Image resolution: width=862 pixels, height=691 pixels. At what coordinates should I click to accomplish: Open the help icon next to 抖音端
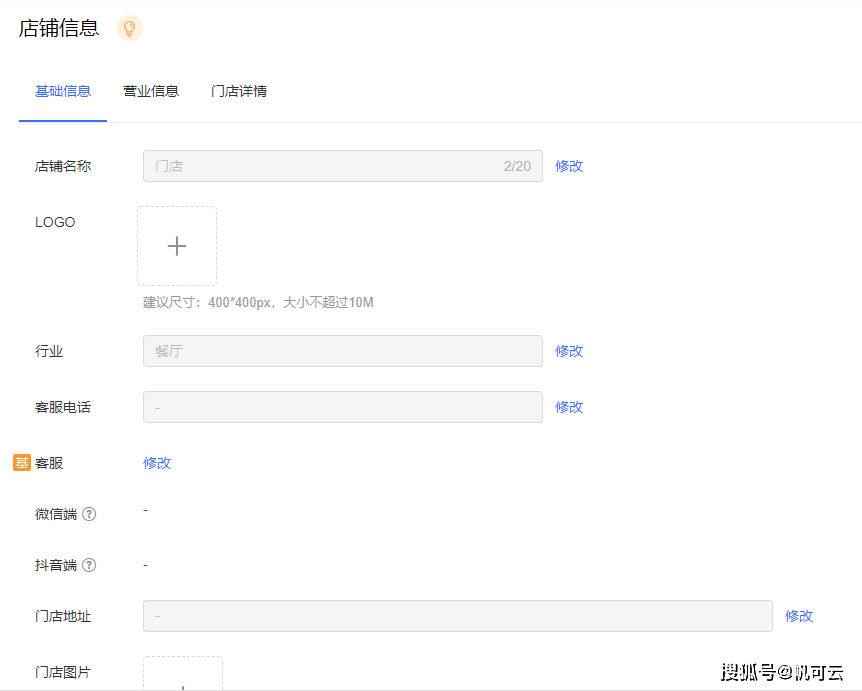point(90,565)
